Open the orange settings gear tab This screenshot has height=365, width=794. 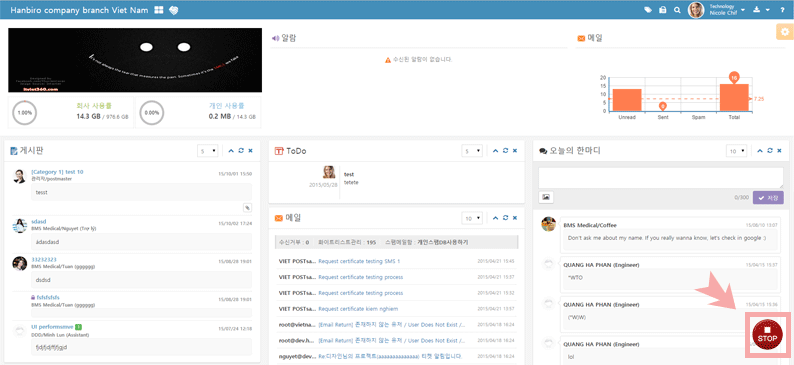point(785,31)
